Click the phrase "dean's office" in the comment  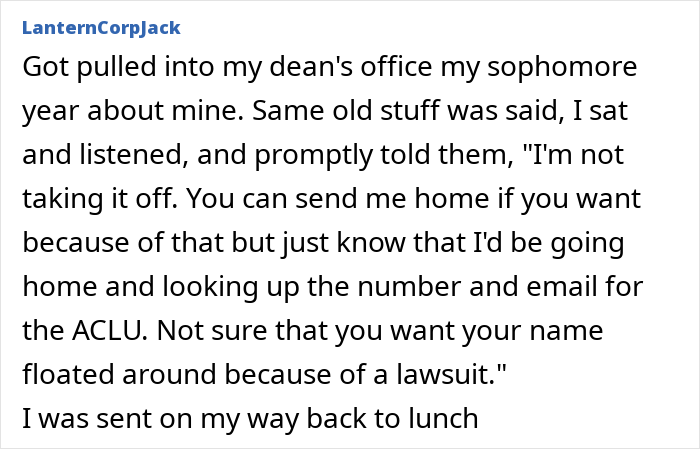[351, 67]
